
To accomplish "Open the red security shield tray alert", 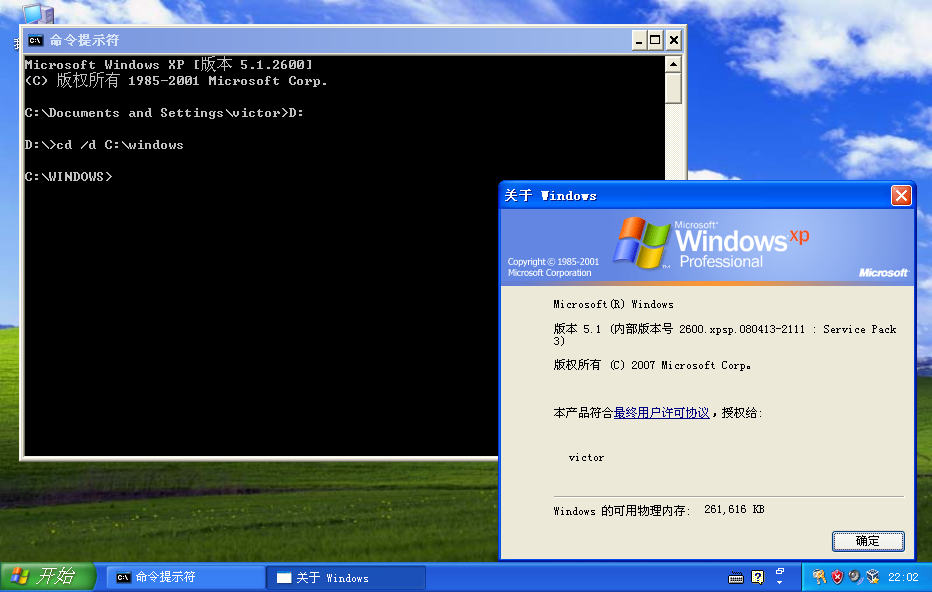I will 837,577.
